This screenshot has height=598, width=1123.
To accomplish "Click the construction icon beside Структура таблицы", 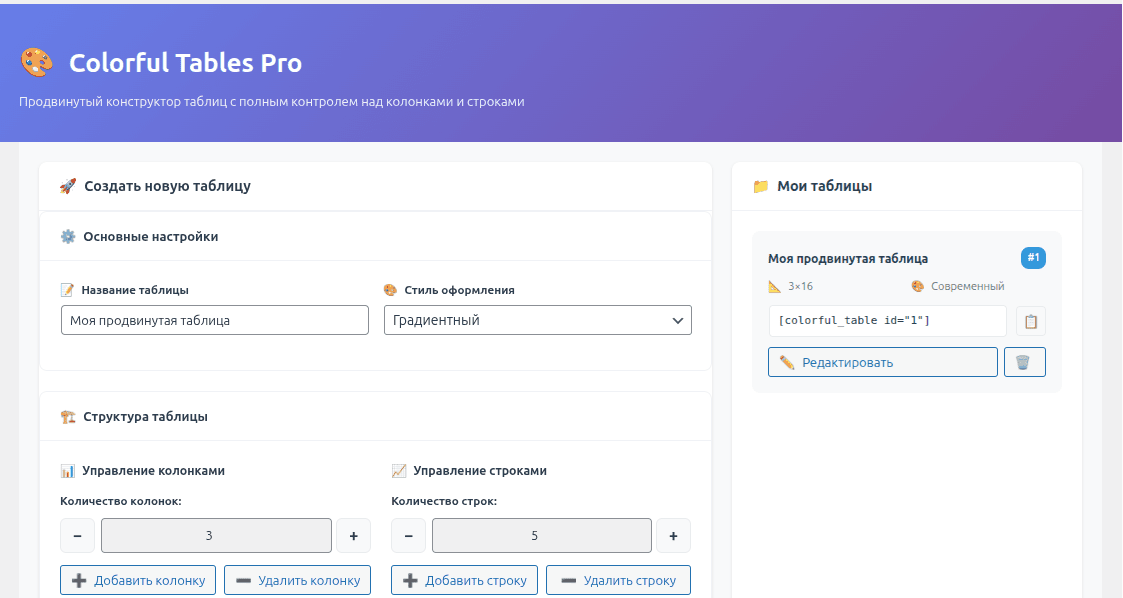I will (68, 417).
